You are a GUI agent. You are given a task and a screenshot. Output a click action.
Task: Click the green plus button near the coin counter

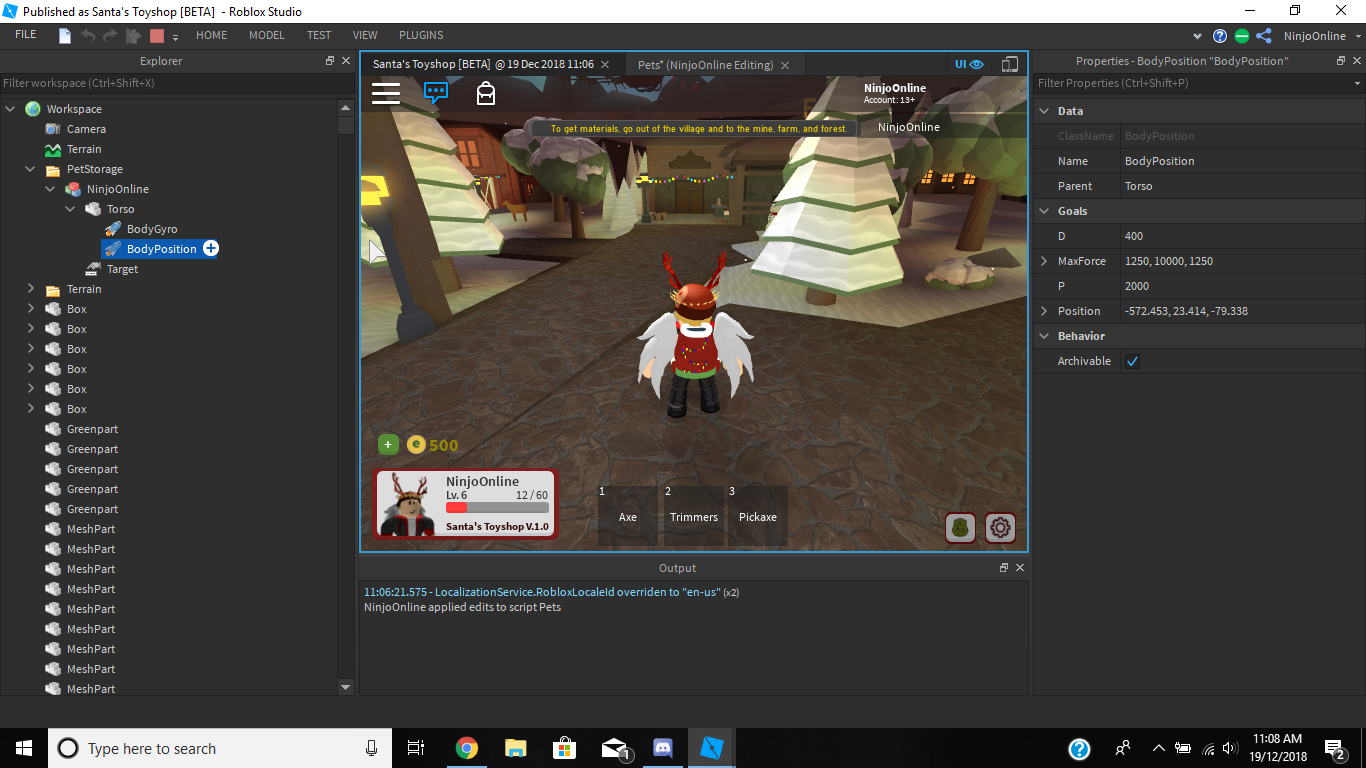388,444
